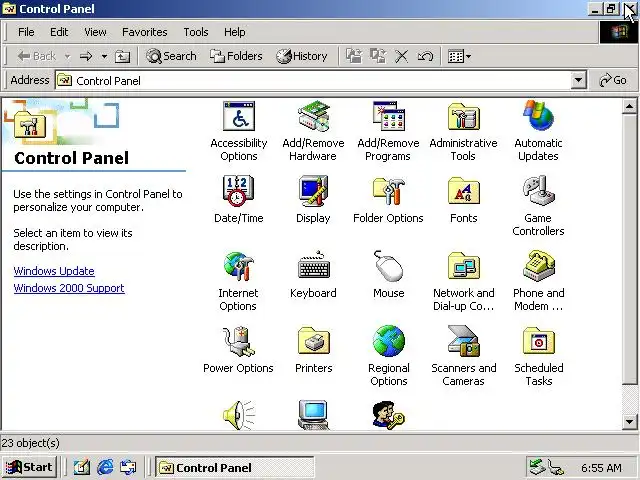Image resolution: width=640 pixels, height=480 pixels.
Task: Expand the Address bar dropdown
Action: tap(578, 80)
